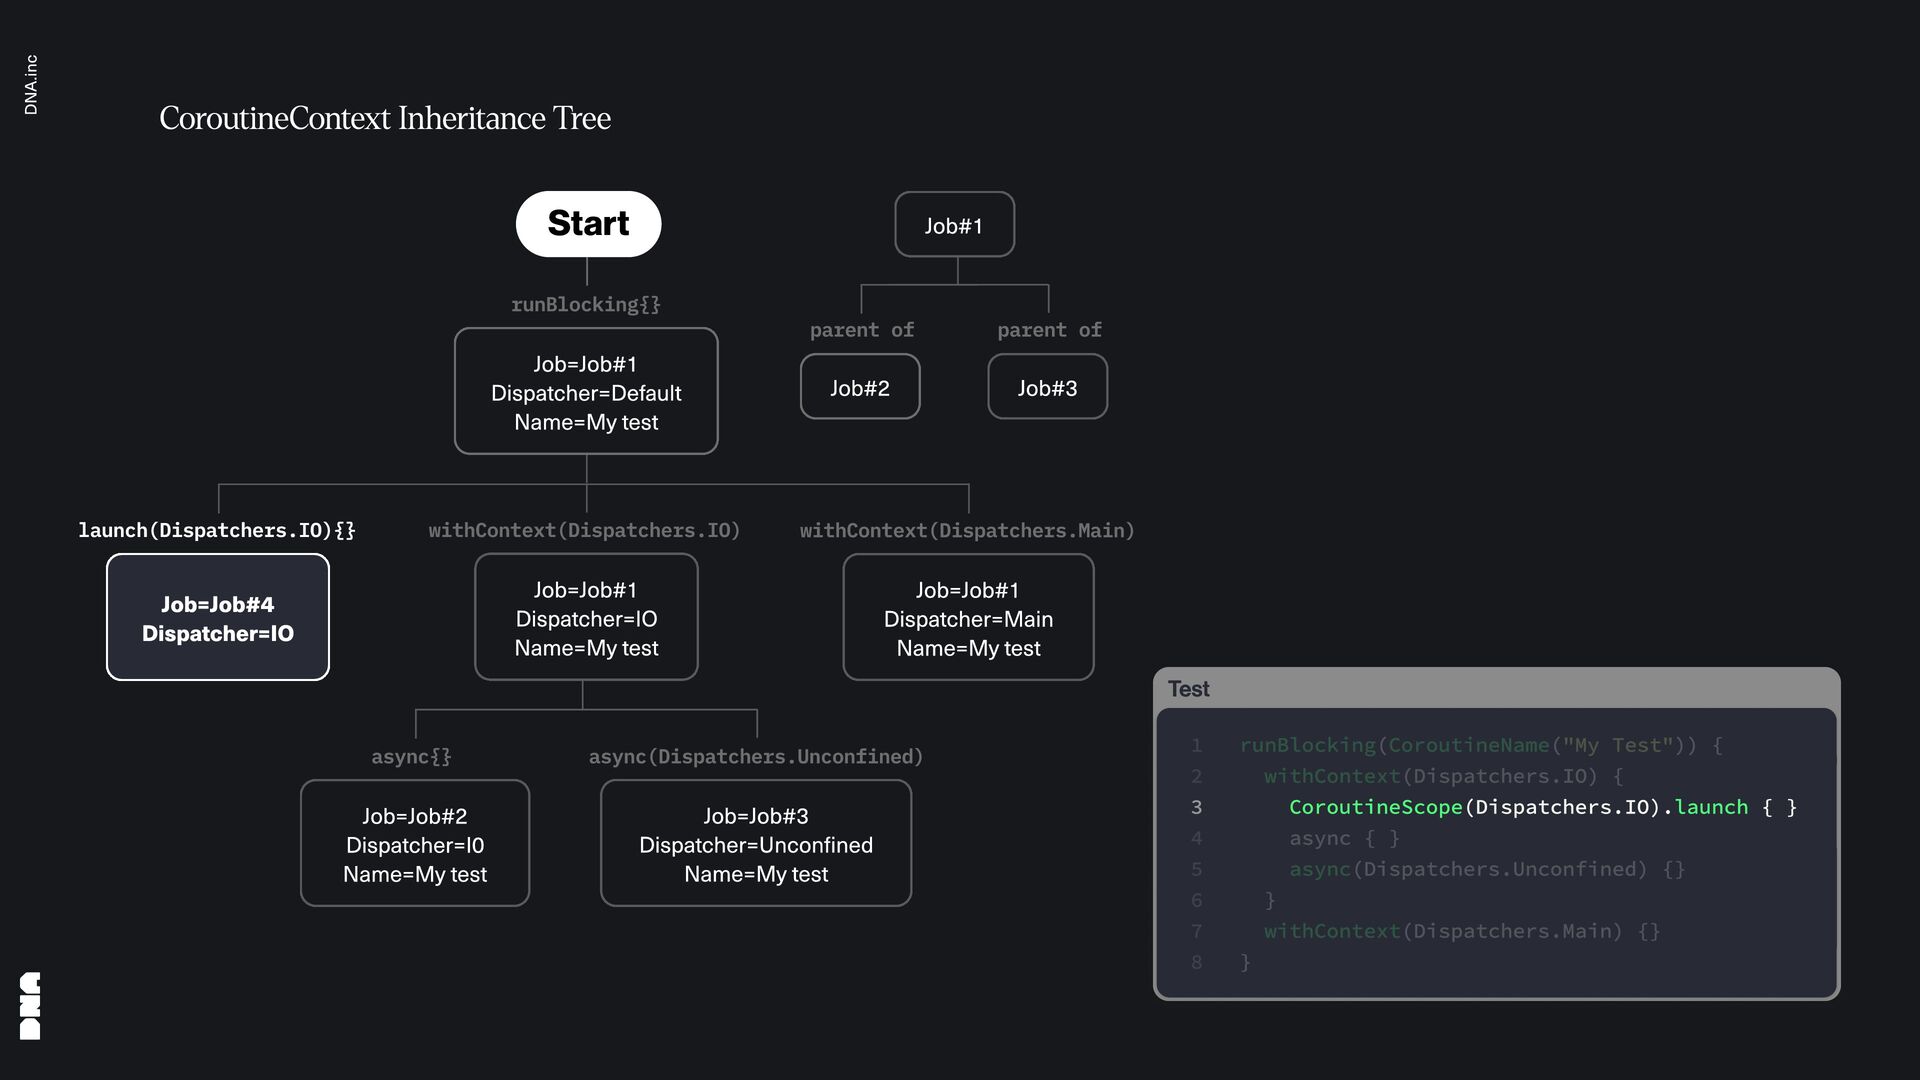
Task: Click the white Start node
Action: point(588,224)
